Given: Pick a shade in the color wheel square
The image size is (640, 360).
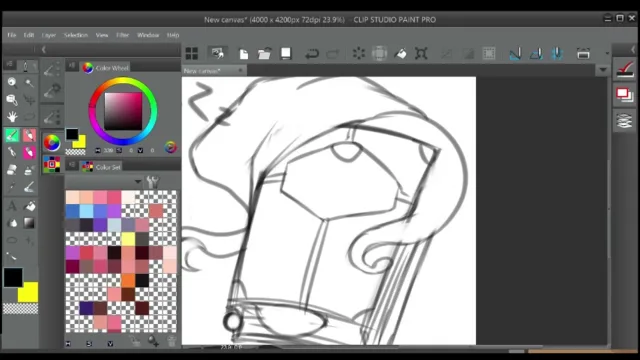Looking at the screenshot, I should [123, 111].
